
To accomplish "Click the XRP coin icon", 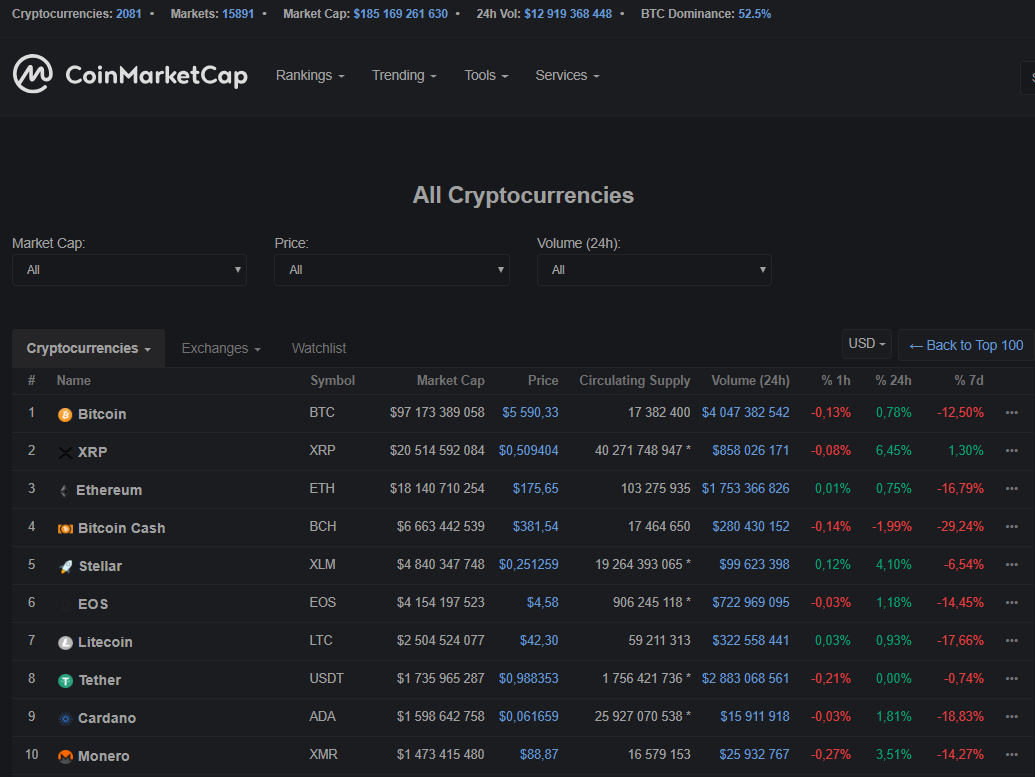I will pyautogui.click(x=66, y=452).
